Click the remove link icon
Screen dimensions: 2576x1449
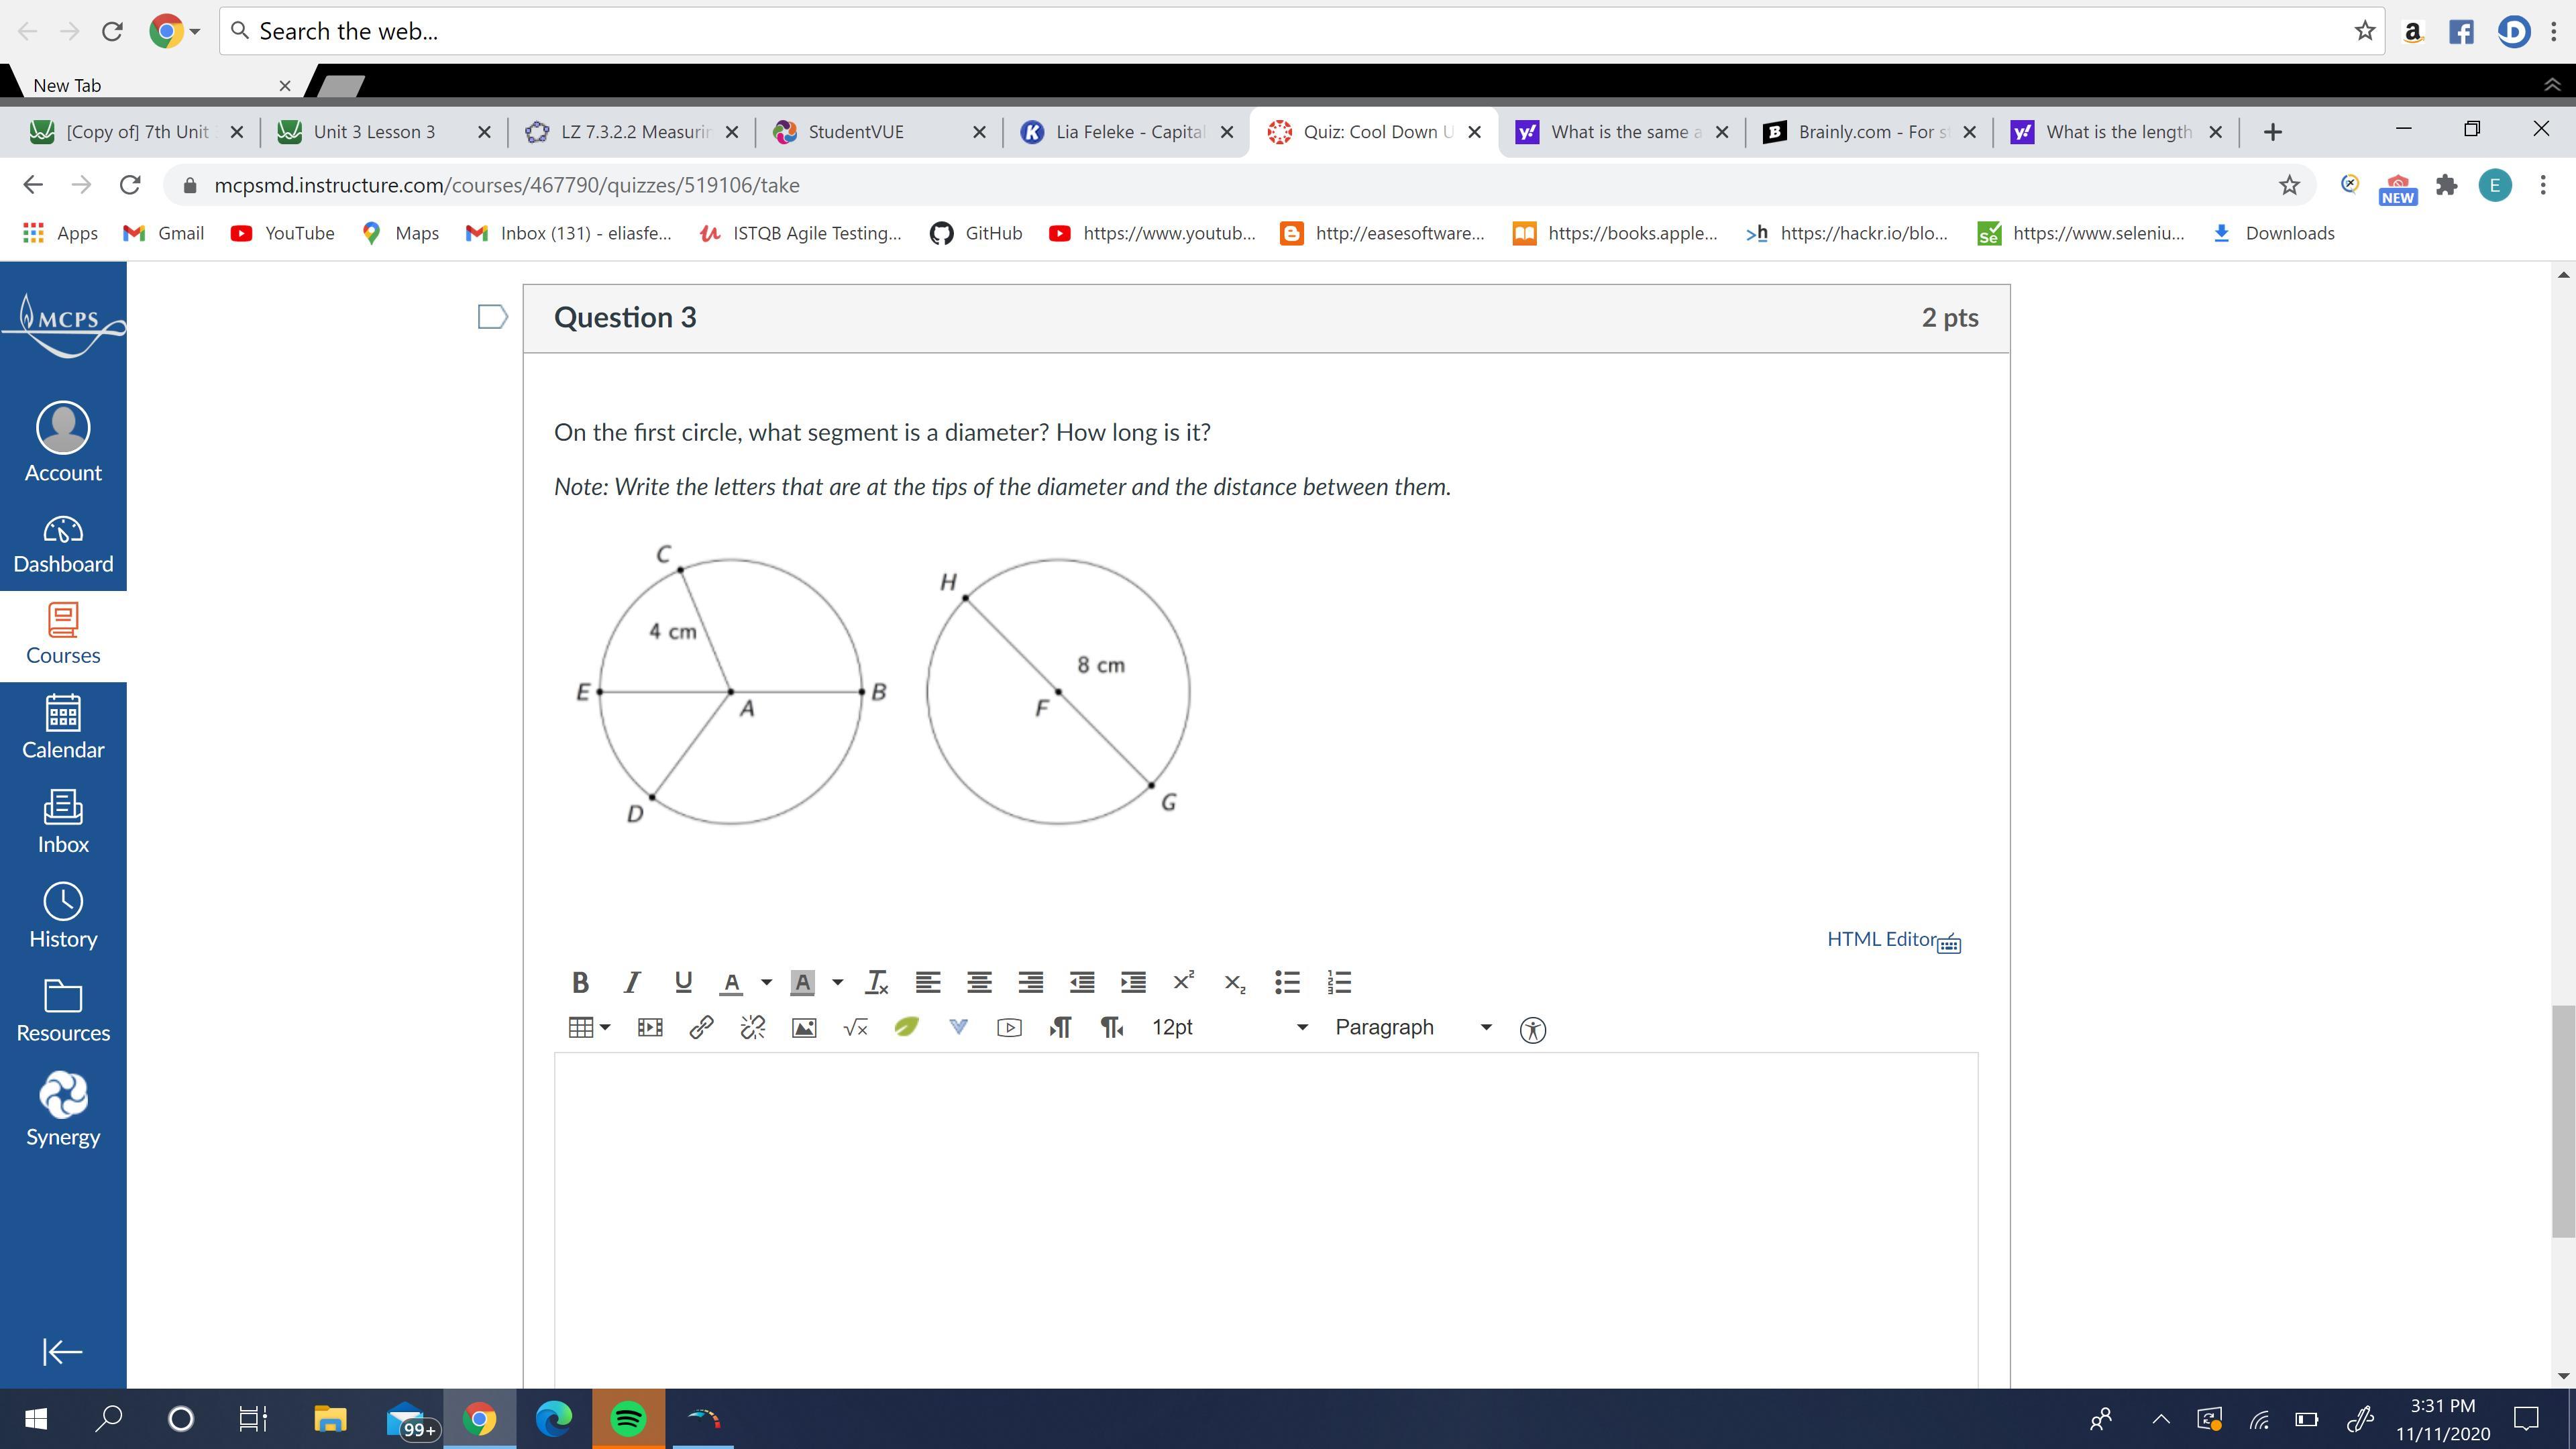point(752,1027)
